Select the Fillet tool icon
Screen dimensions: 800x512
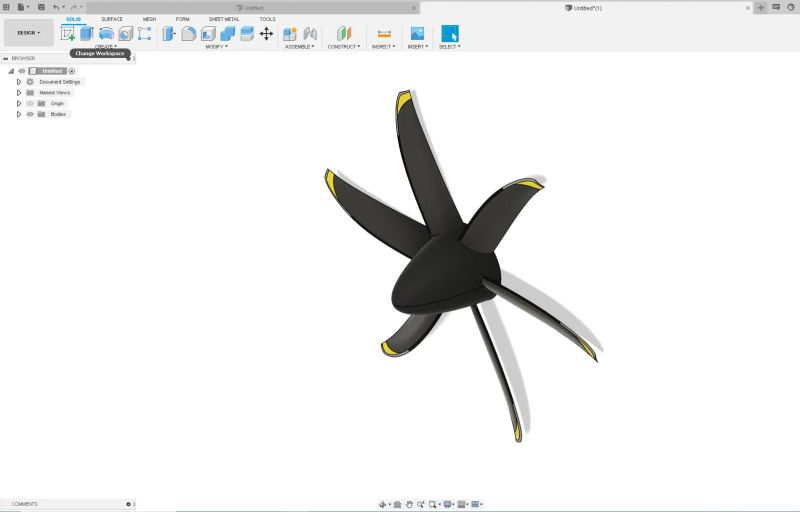(x=188, y=34)
